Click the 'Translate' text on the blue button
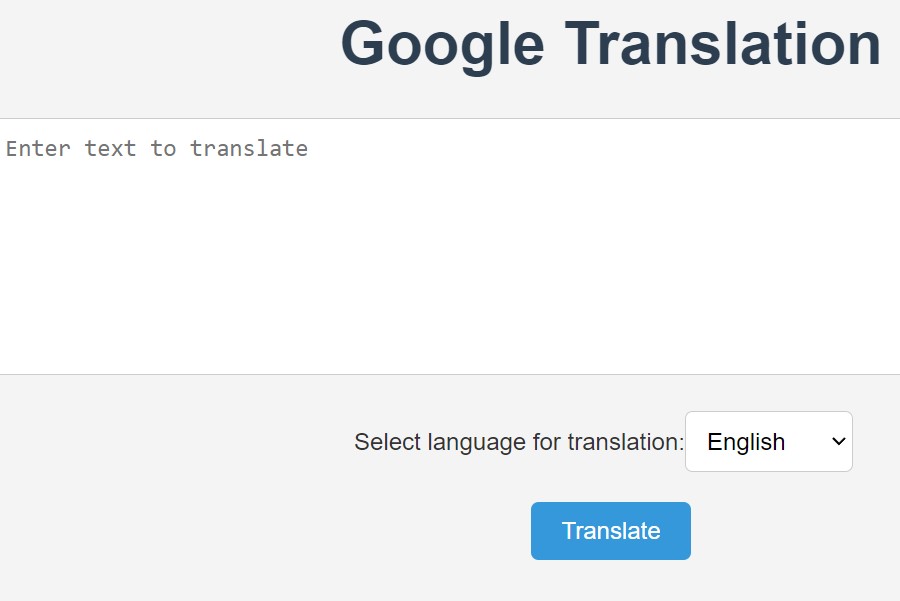The width and height of the screenshot is (900, 601). click(x=611, y=531)
